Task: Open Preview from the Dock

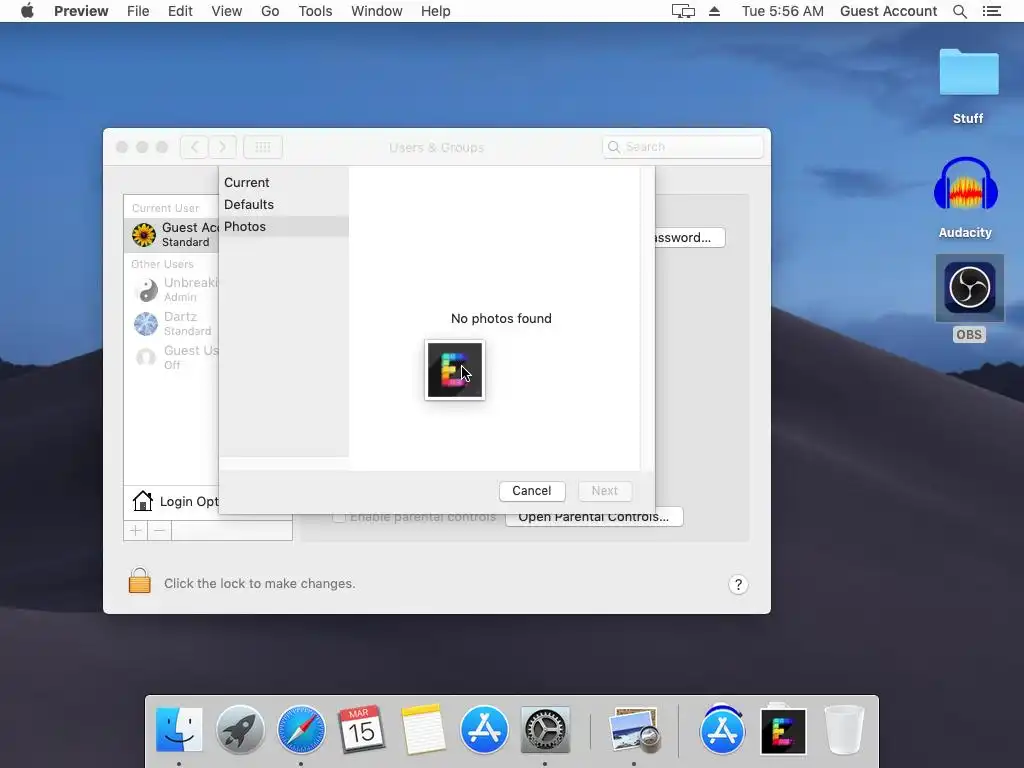Action: coord(633,730)
